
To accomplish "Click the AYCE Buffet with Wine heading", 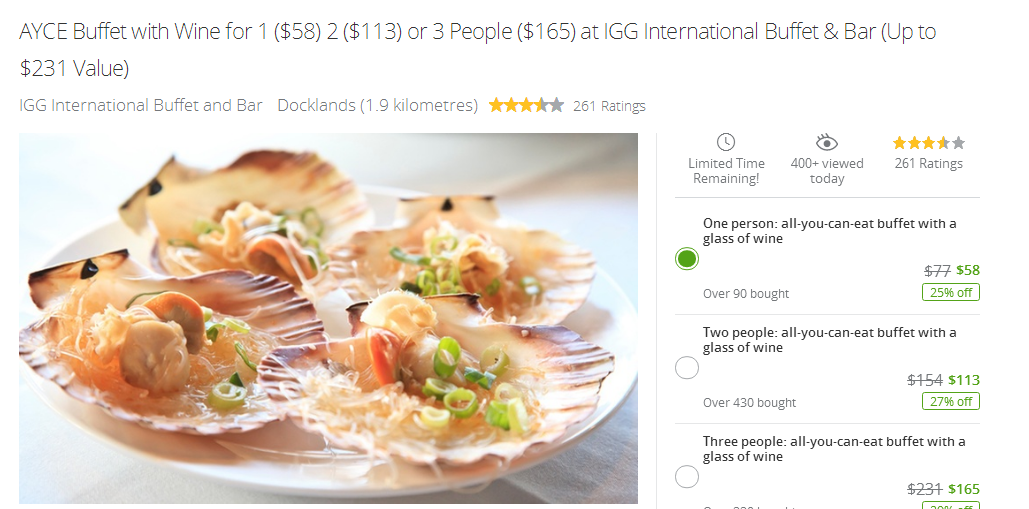I will click(x=478, y=49).
